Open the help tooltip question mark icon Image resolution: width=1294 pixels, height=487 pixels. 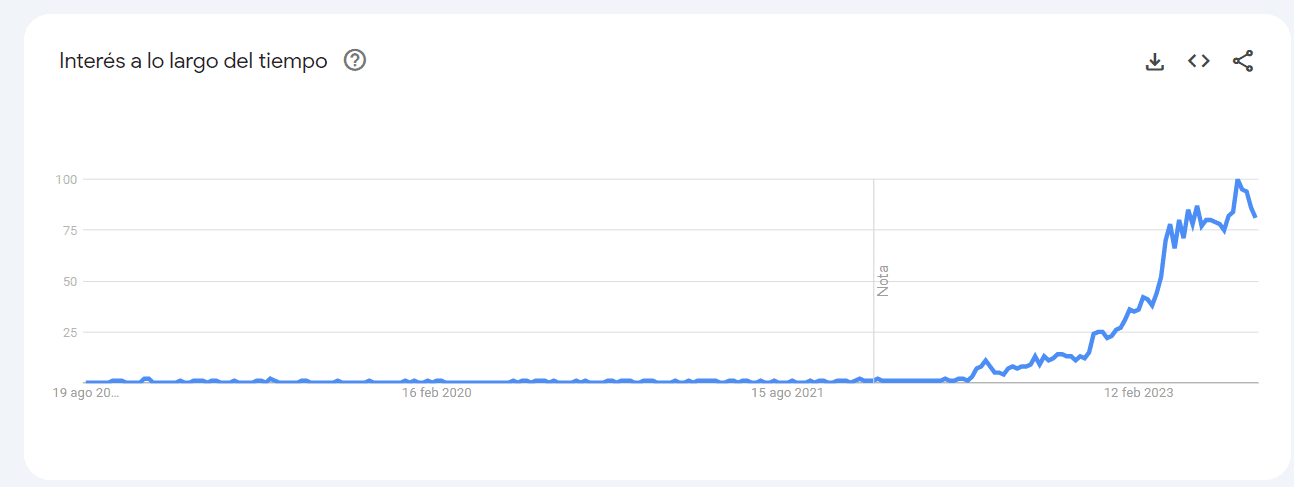click(355, 60)
